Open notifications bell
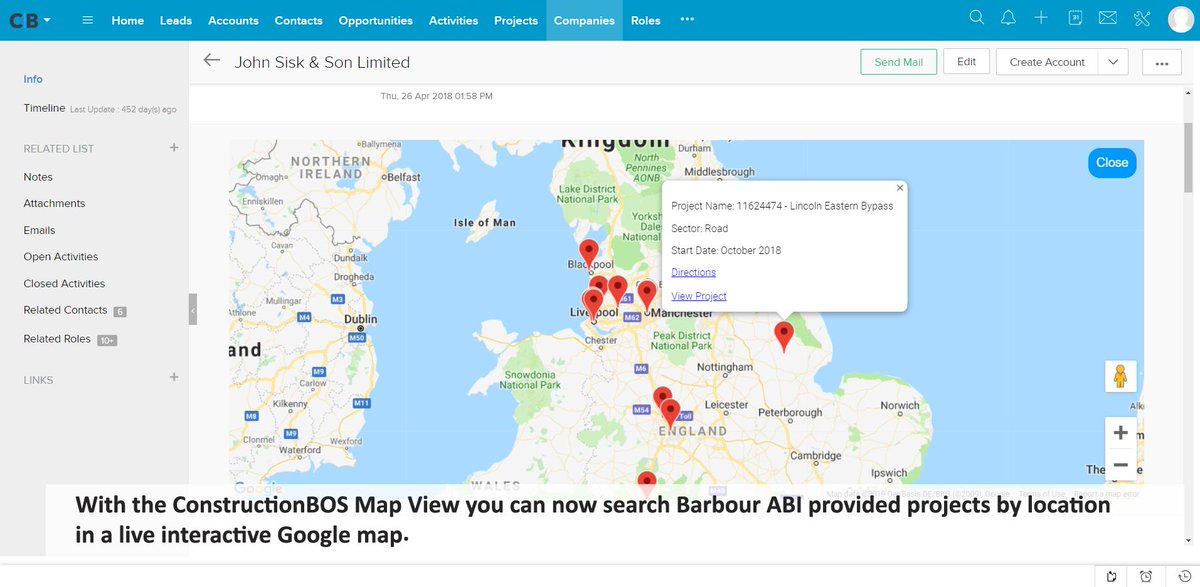Image resolution: width=1200 pixels, height=587 pixels. [x=1009, y=18]
